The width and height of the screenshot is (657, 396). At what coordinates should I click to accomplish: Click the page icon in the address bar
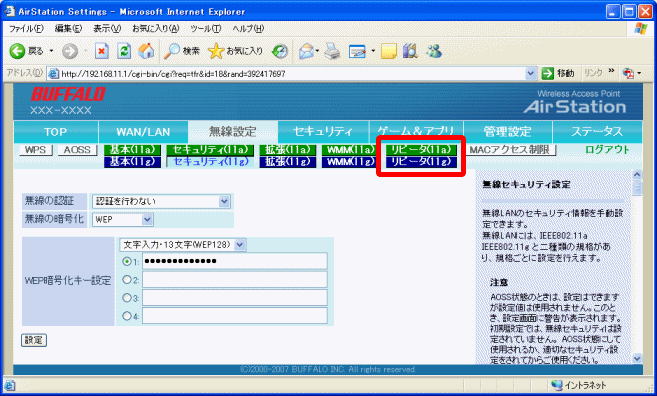click(53, 74)
